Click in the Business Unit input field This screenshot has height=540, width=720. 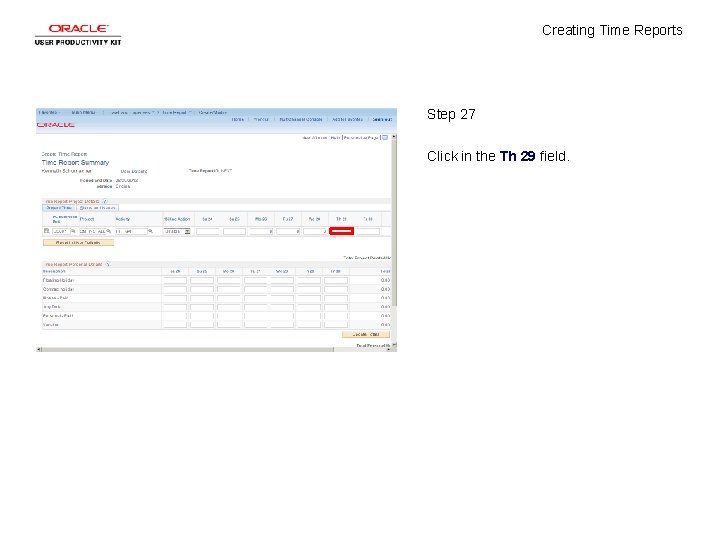(x=61, y=231)
